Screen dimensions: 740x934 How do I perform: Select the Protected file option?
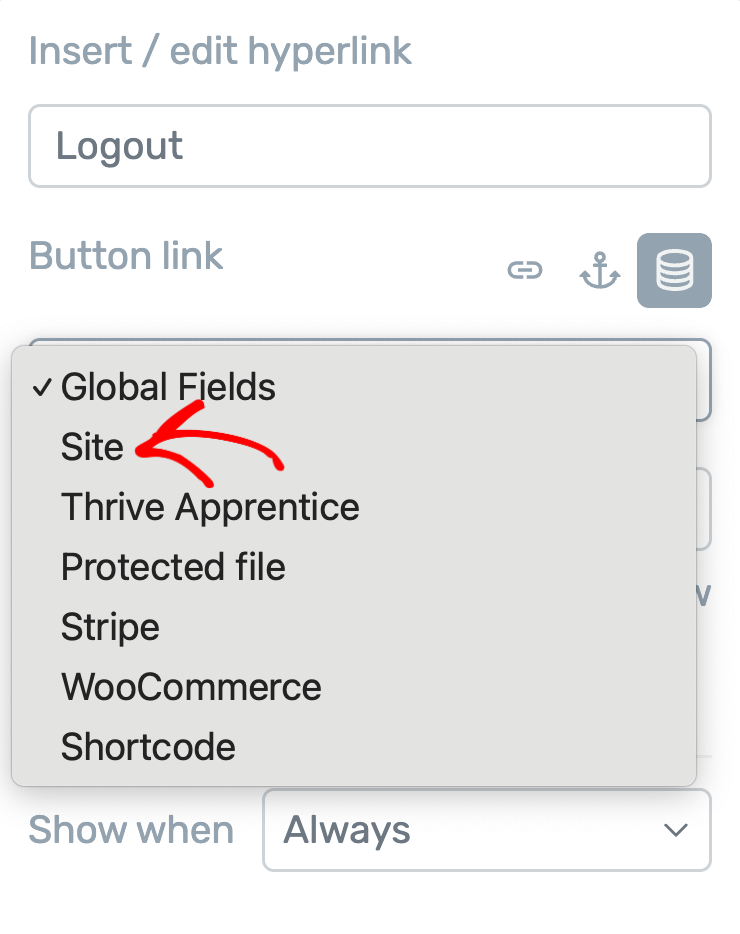[x=173, y=566]
